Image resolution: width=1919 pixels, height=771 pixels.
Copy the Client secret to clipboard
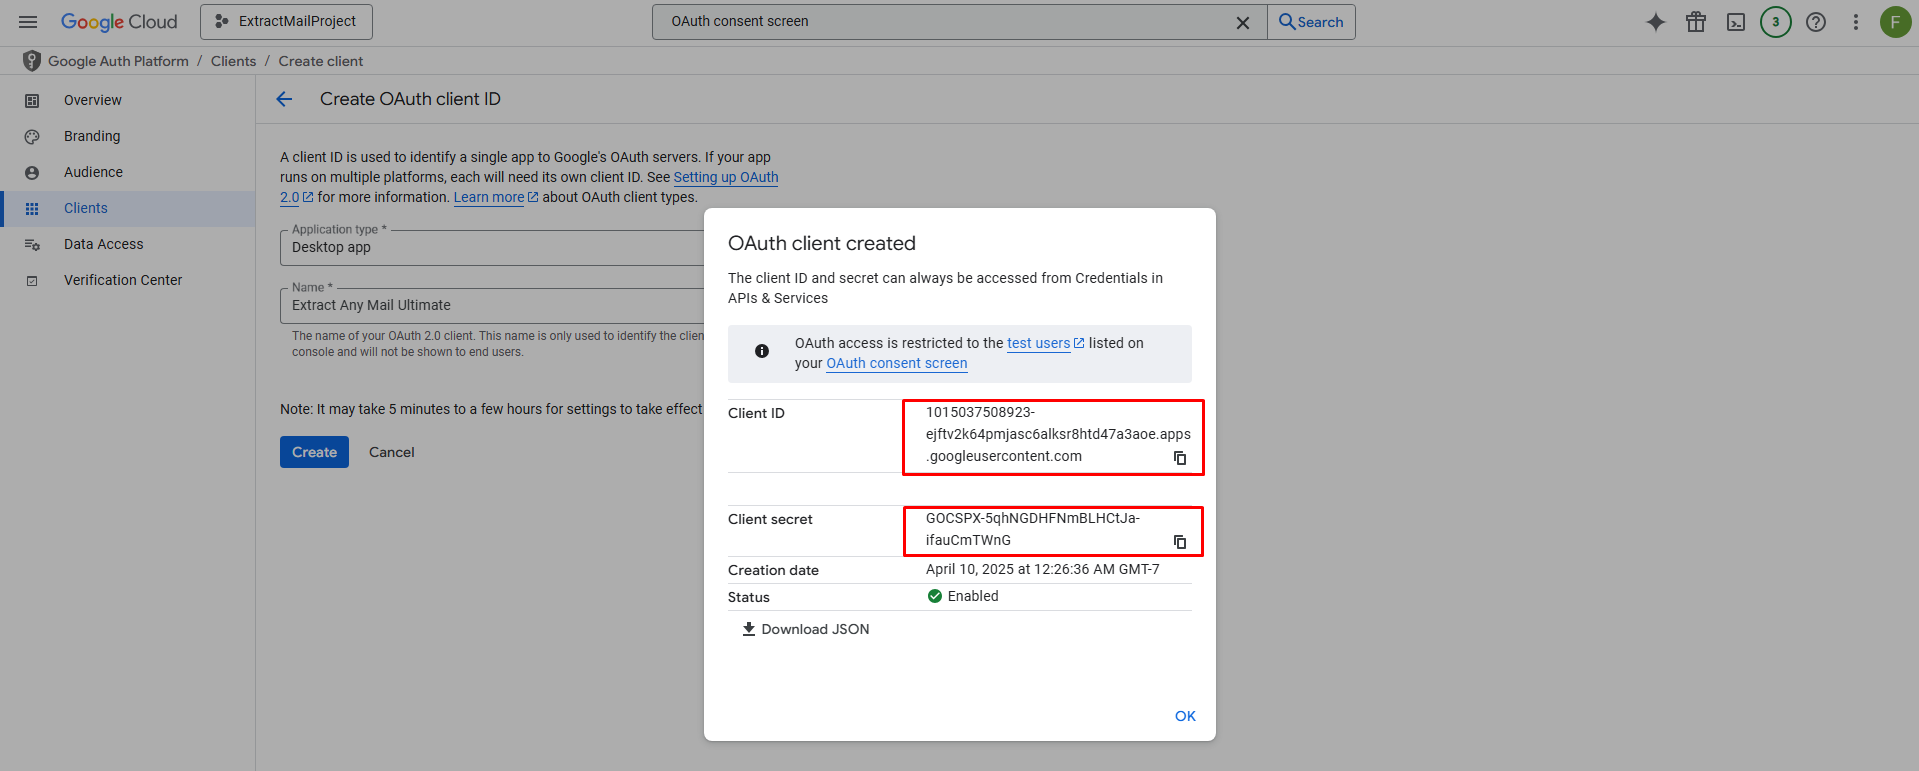(x=1180, y=541)
